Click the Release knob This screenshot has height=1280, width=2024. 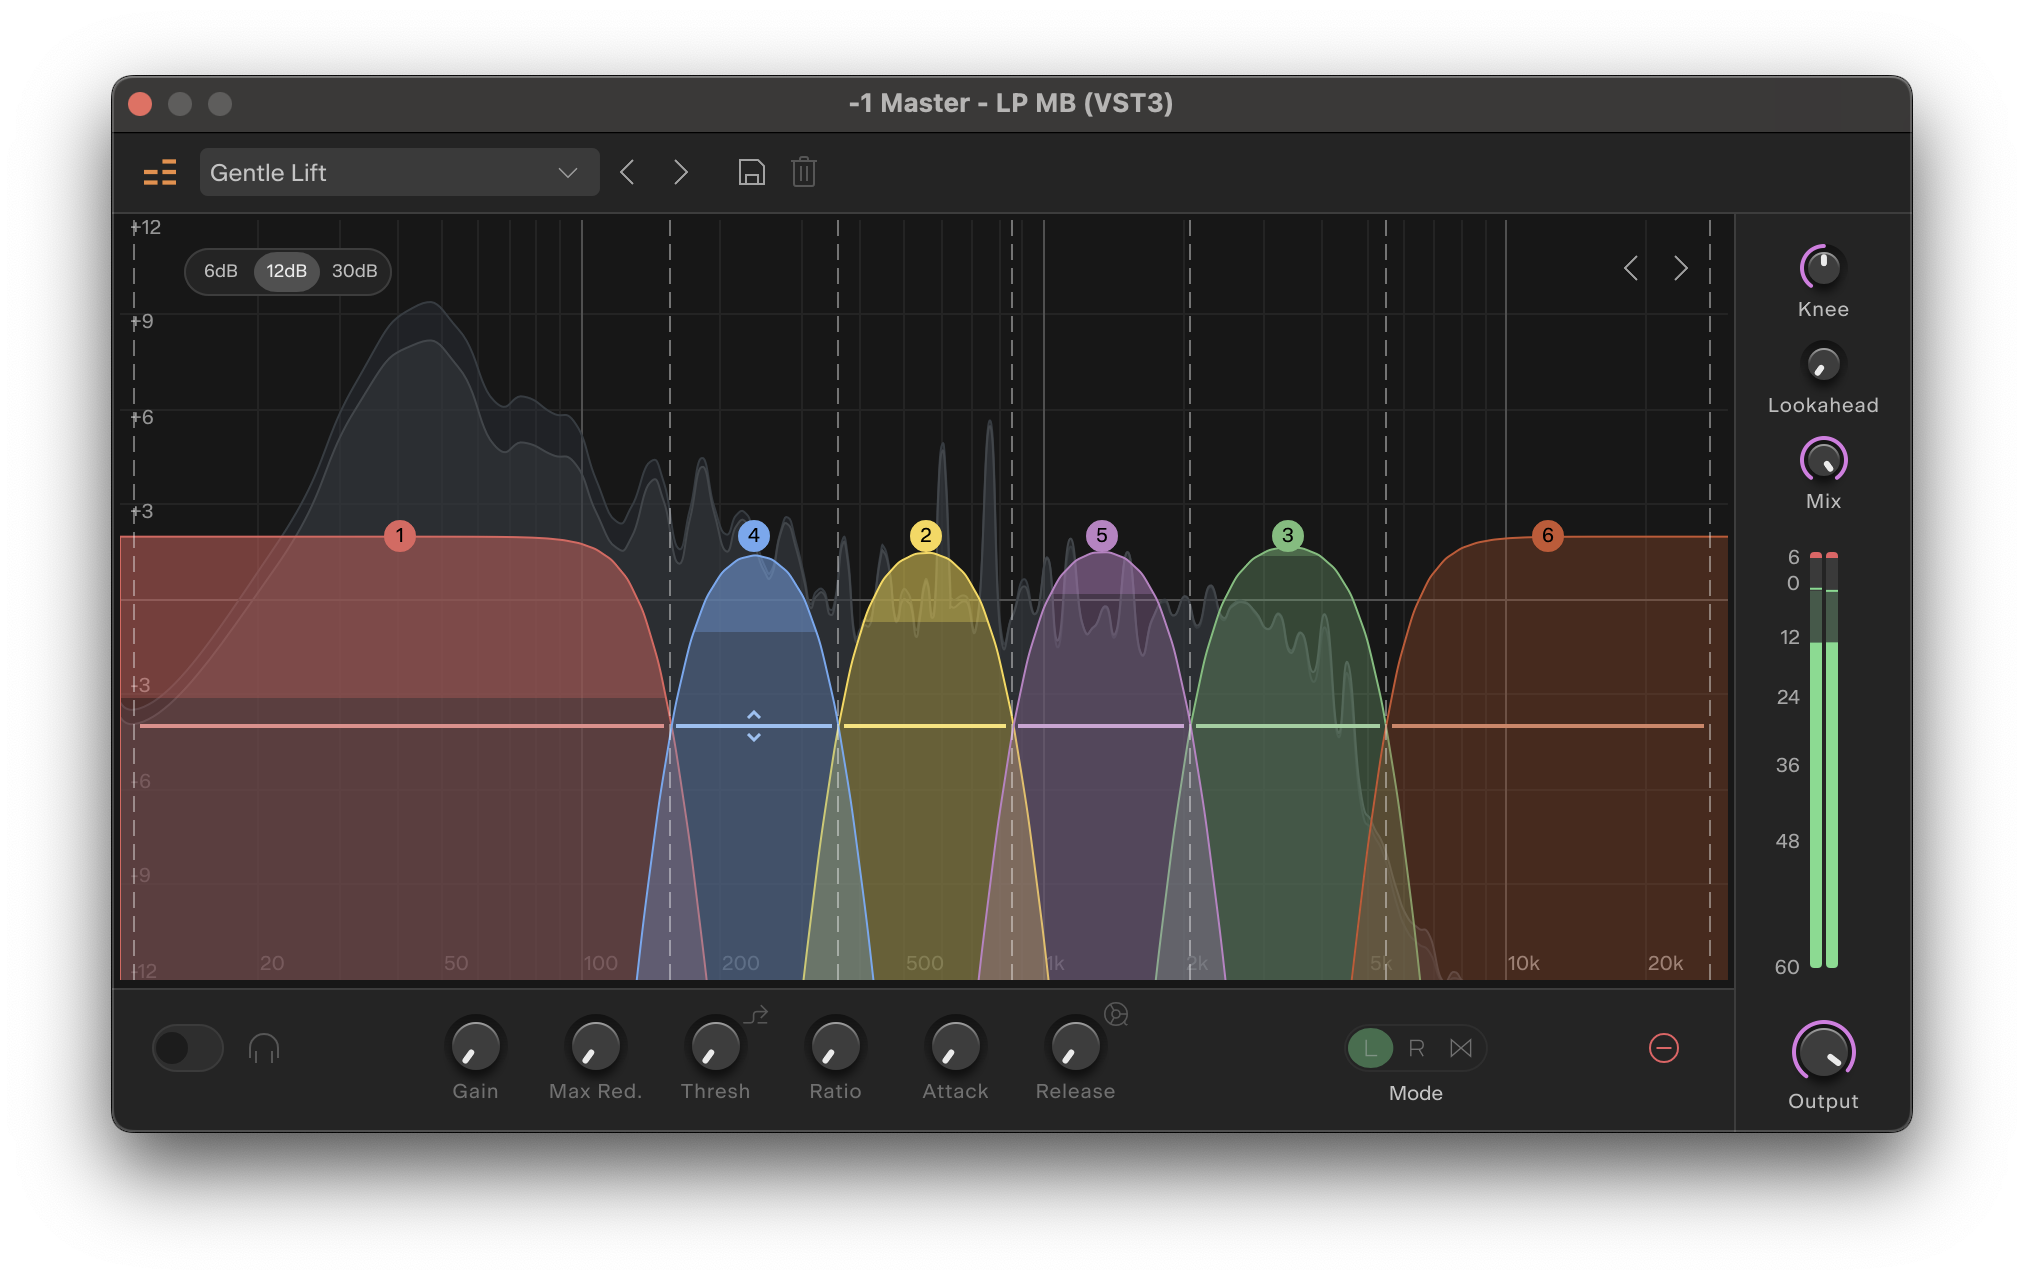[1075, 1046]
